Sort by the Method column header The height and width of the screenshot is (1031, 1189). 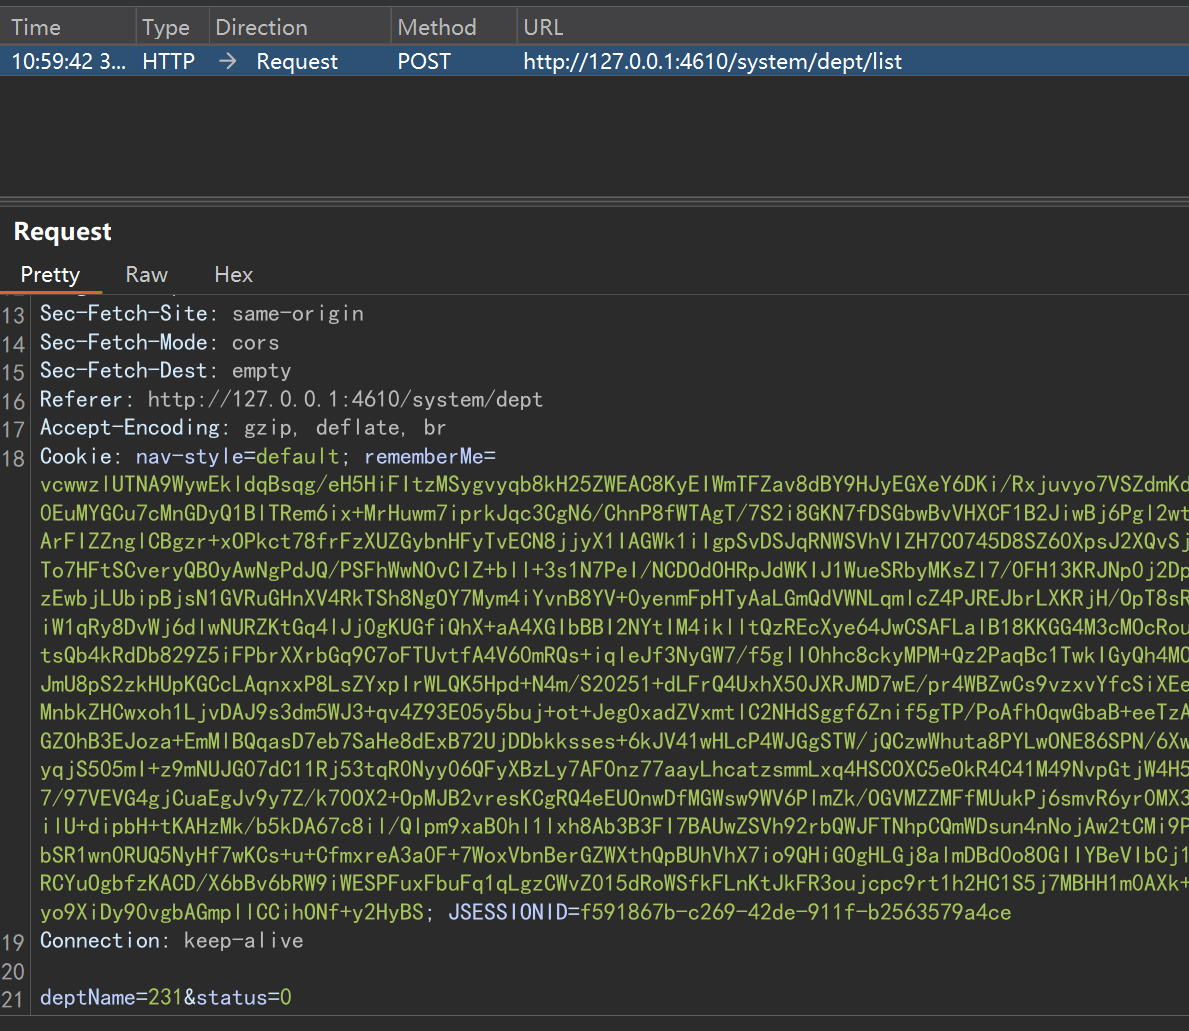[x=437, y=27]
